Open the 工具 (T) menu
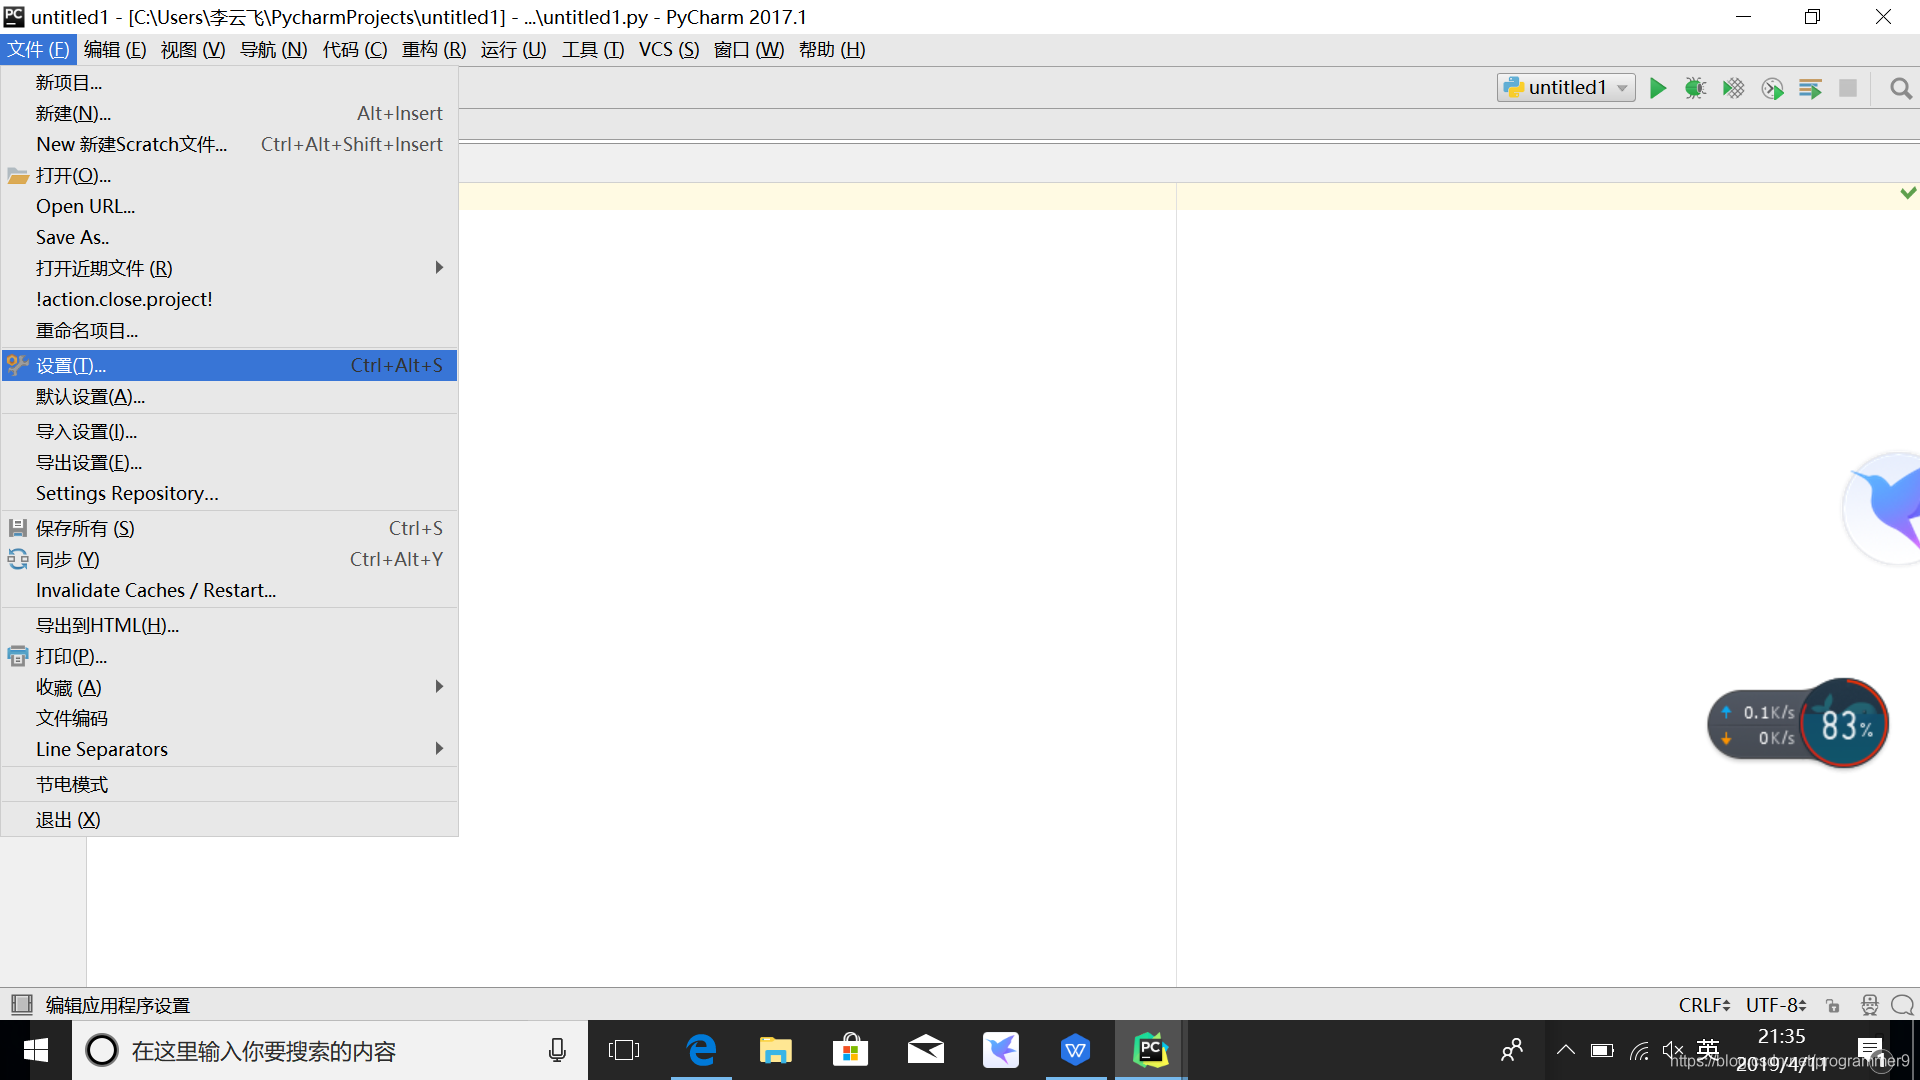The width and height of the screenshot is (1920, 1080). pos(593,49)
